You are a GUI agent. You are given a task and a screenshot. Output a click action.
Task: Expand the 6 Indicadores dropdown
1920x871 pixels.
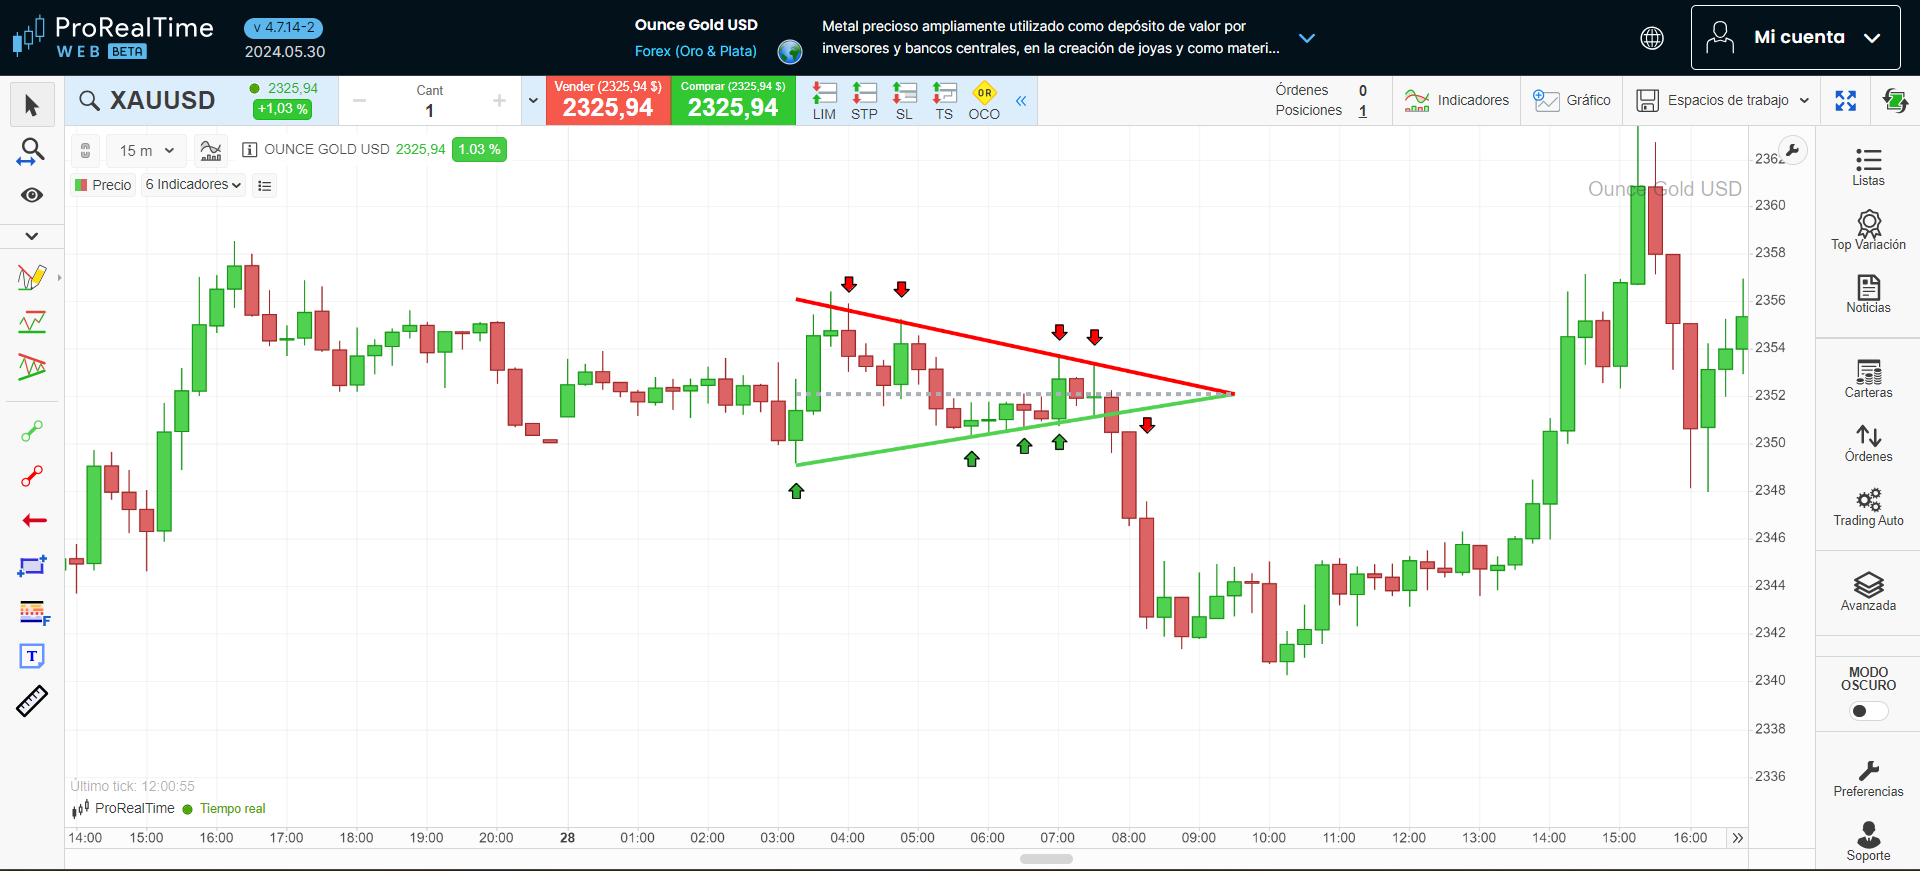193,185
